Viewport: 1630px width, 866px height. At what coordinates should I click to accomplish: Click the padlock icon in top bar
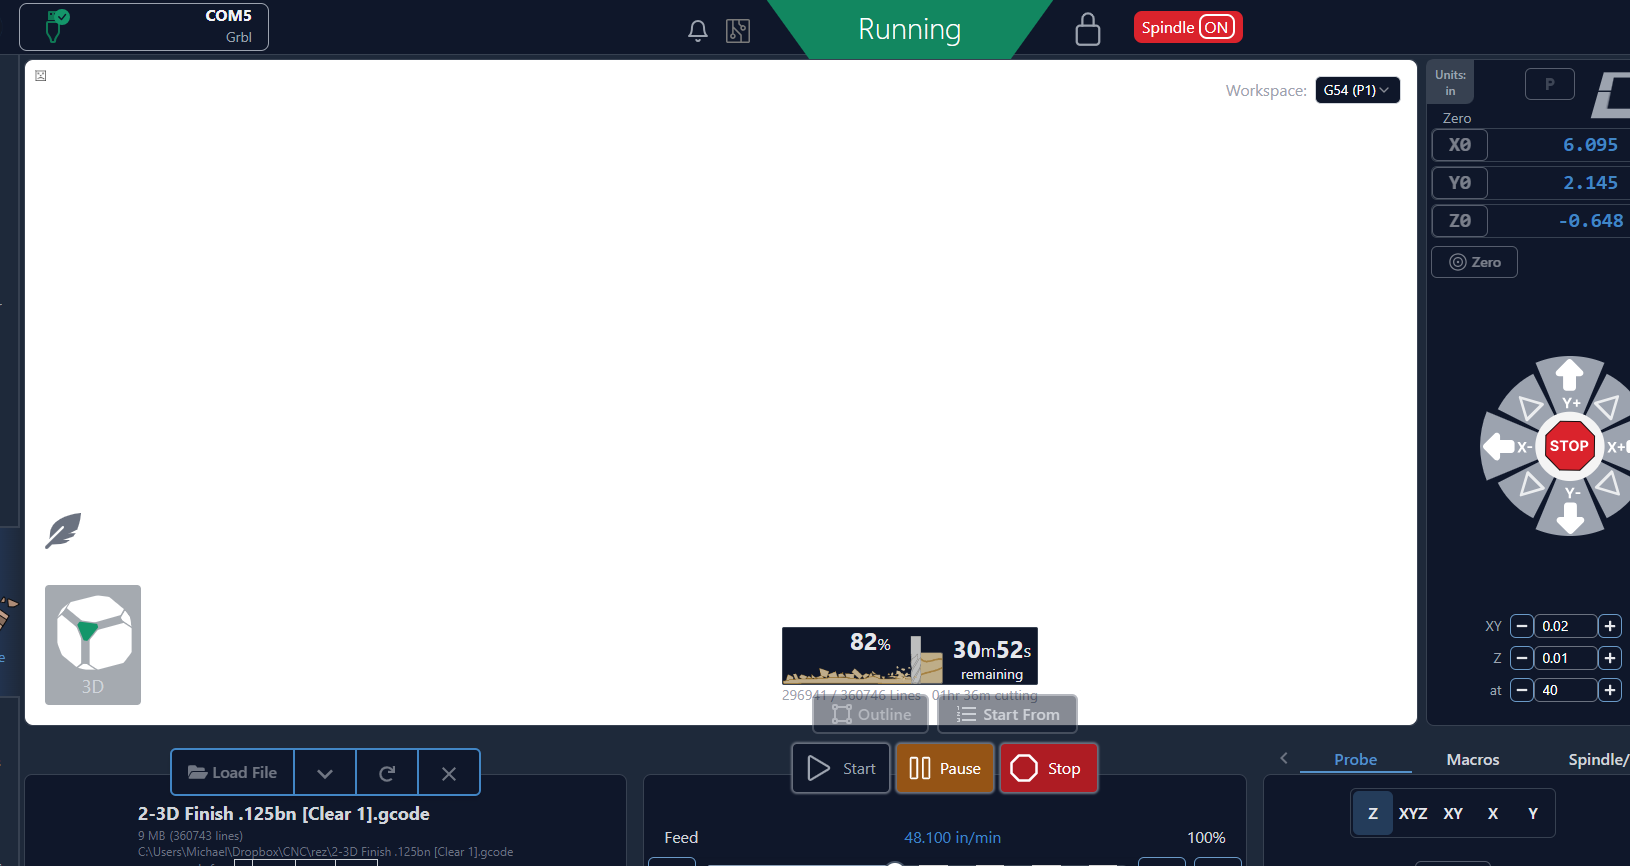pyautogui.click(x=1087, y=30)
